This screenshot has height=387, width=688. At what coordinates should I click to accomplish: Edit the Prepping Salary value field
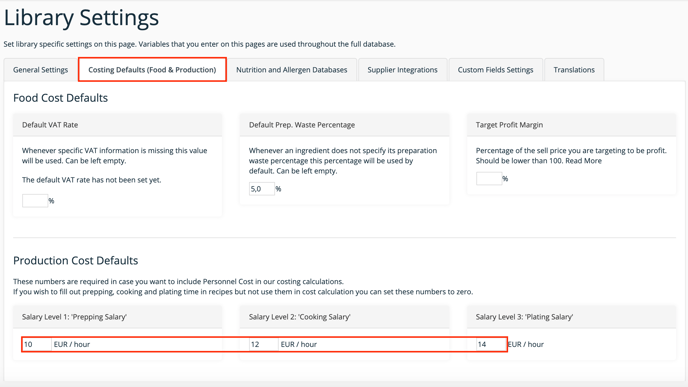click(x=37, y=344)
